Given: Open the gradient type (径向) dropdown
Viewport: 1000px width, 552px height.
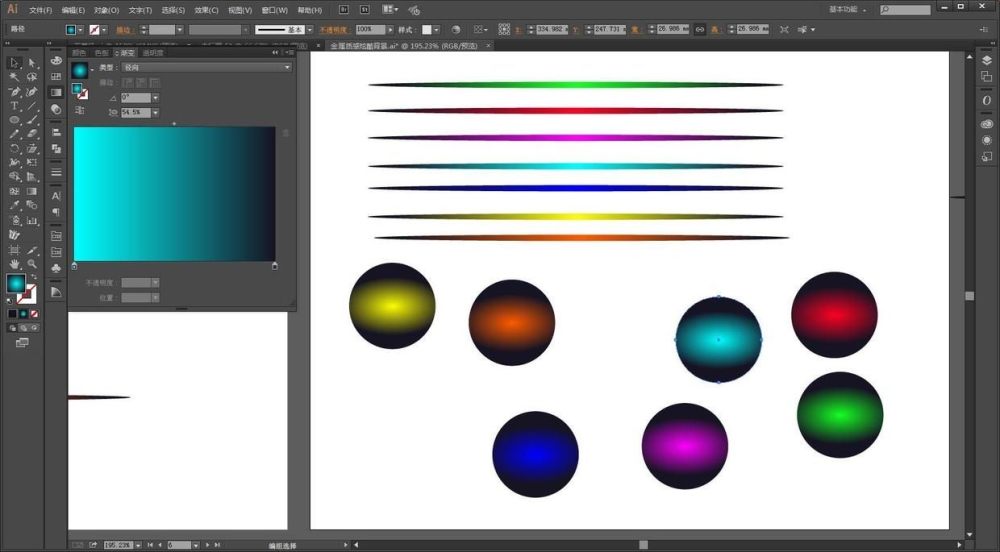Looking at the screenshot, I should pos(207,67).
